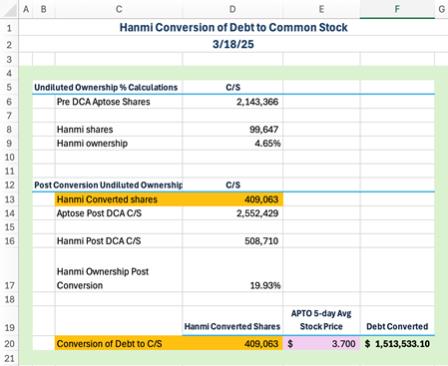Viewport: 448px width, 366px height.
Task: Select row 9 header
Action: click(x=9, y=144)
